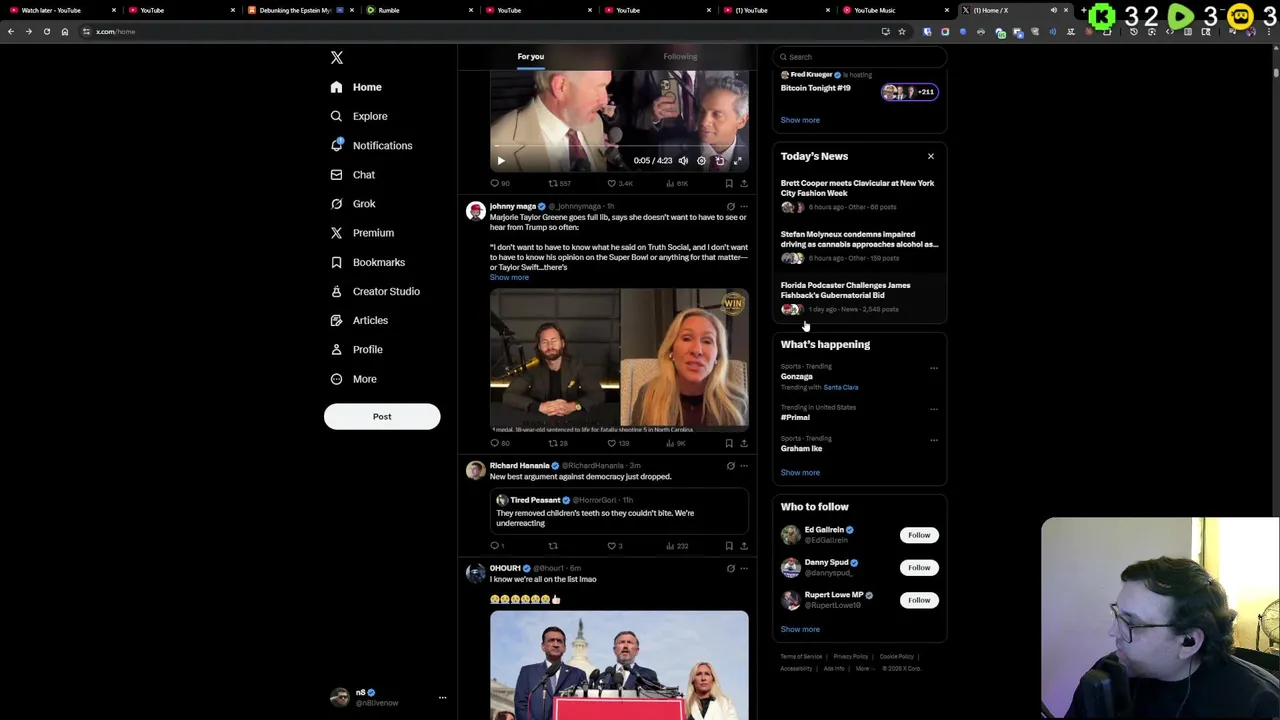Open Grok from the sidebar
The width and height of the screenshot is (1280, 720).
(353, 203)
